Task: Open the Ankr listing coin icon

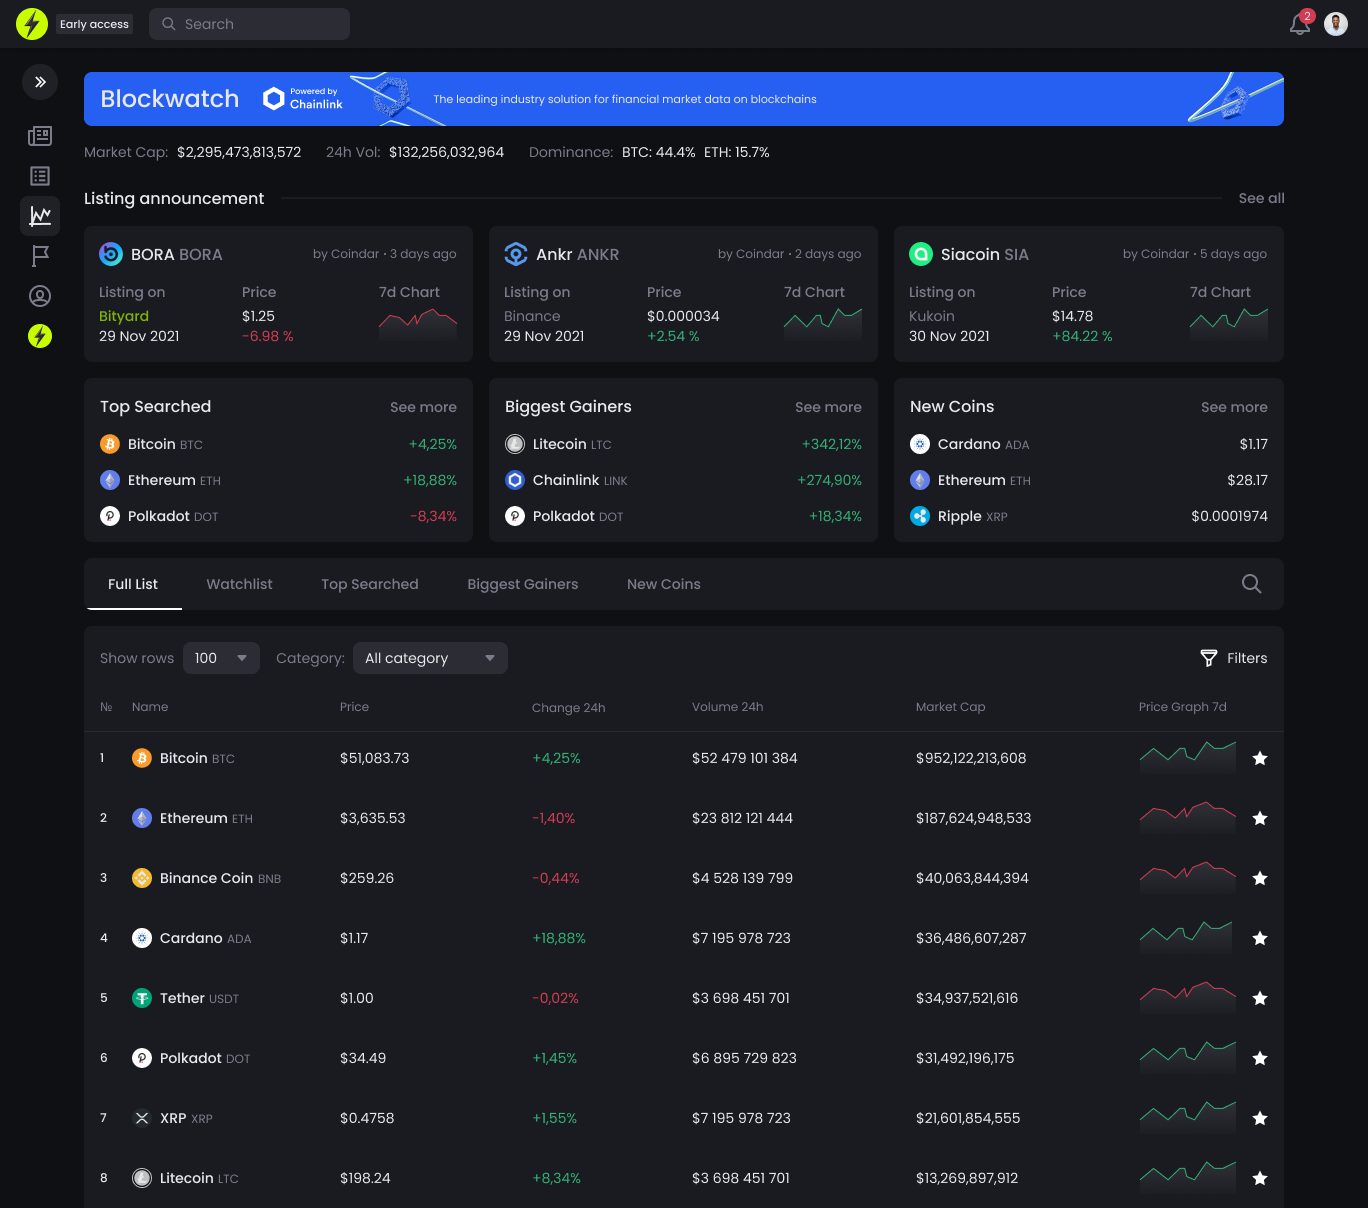Action: [x=516, y=254]
